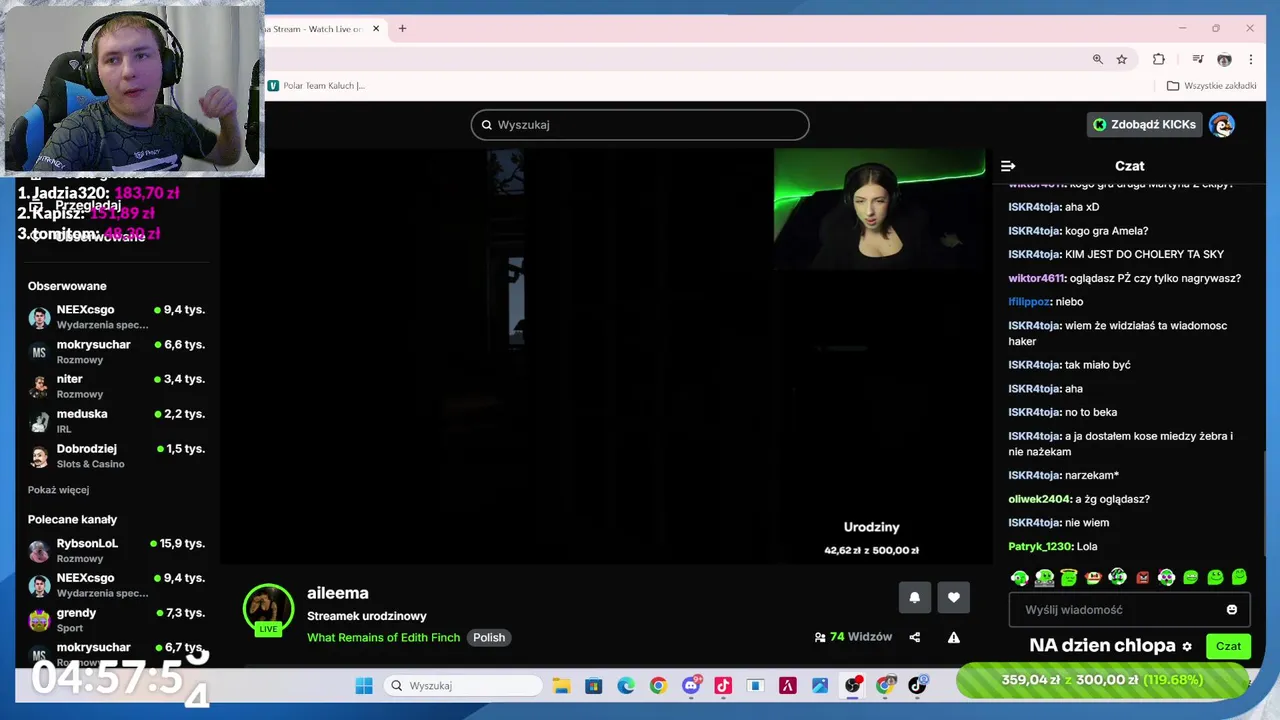The height and width of the screenshot is (720, 1280).
Task: Open Wszystkie zakładki bookmarks folder
Action: tap(1211, 86)
